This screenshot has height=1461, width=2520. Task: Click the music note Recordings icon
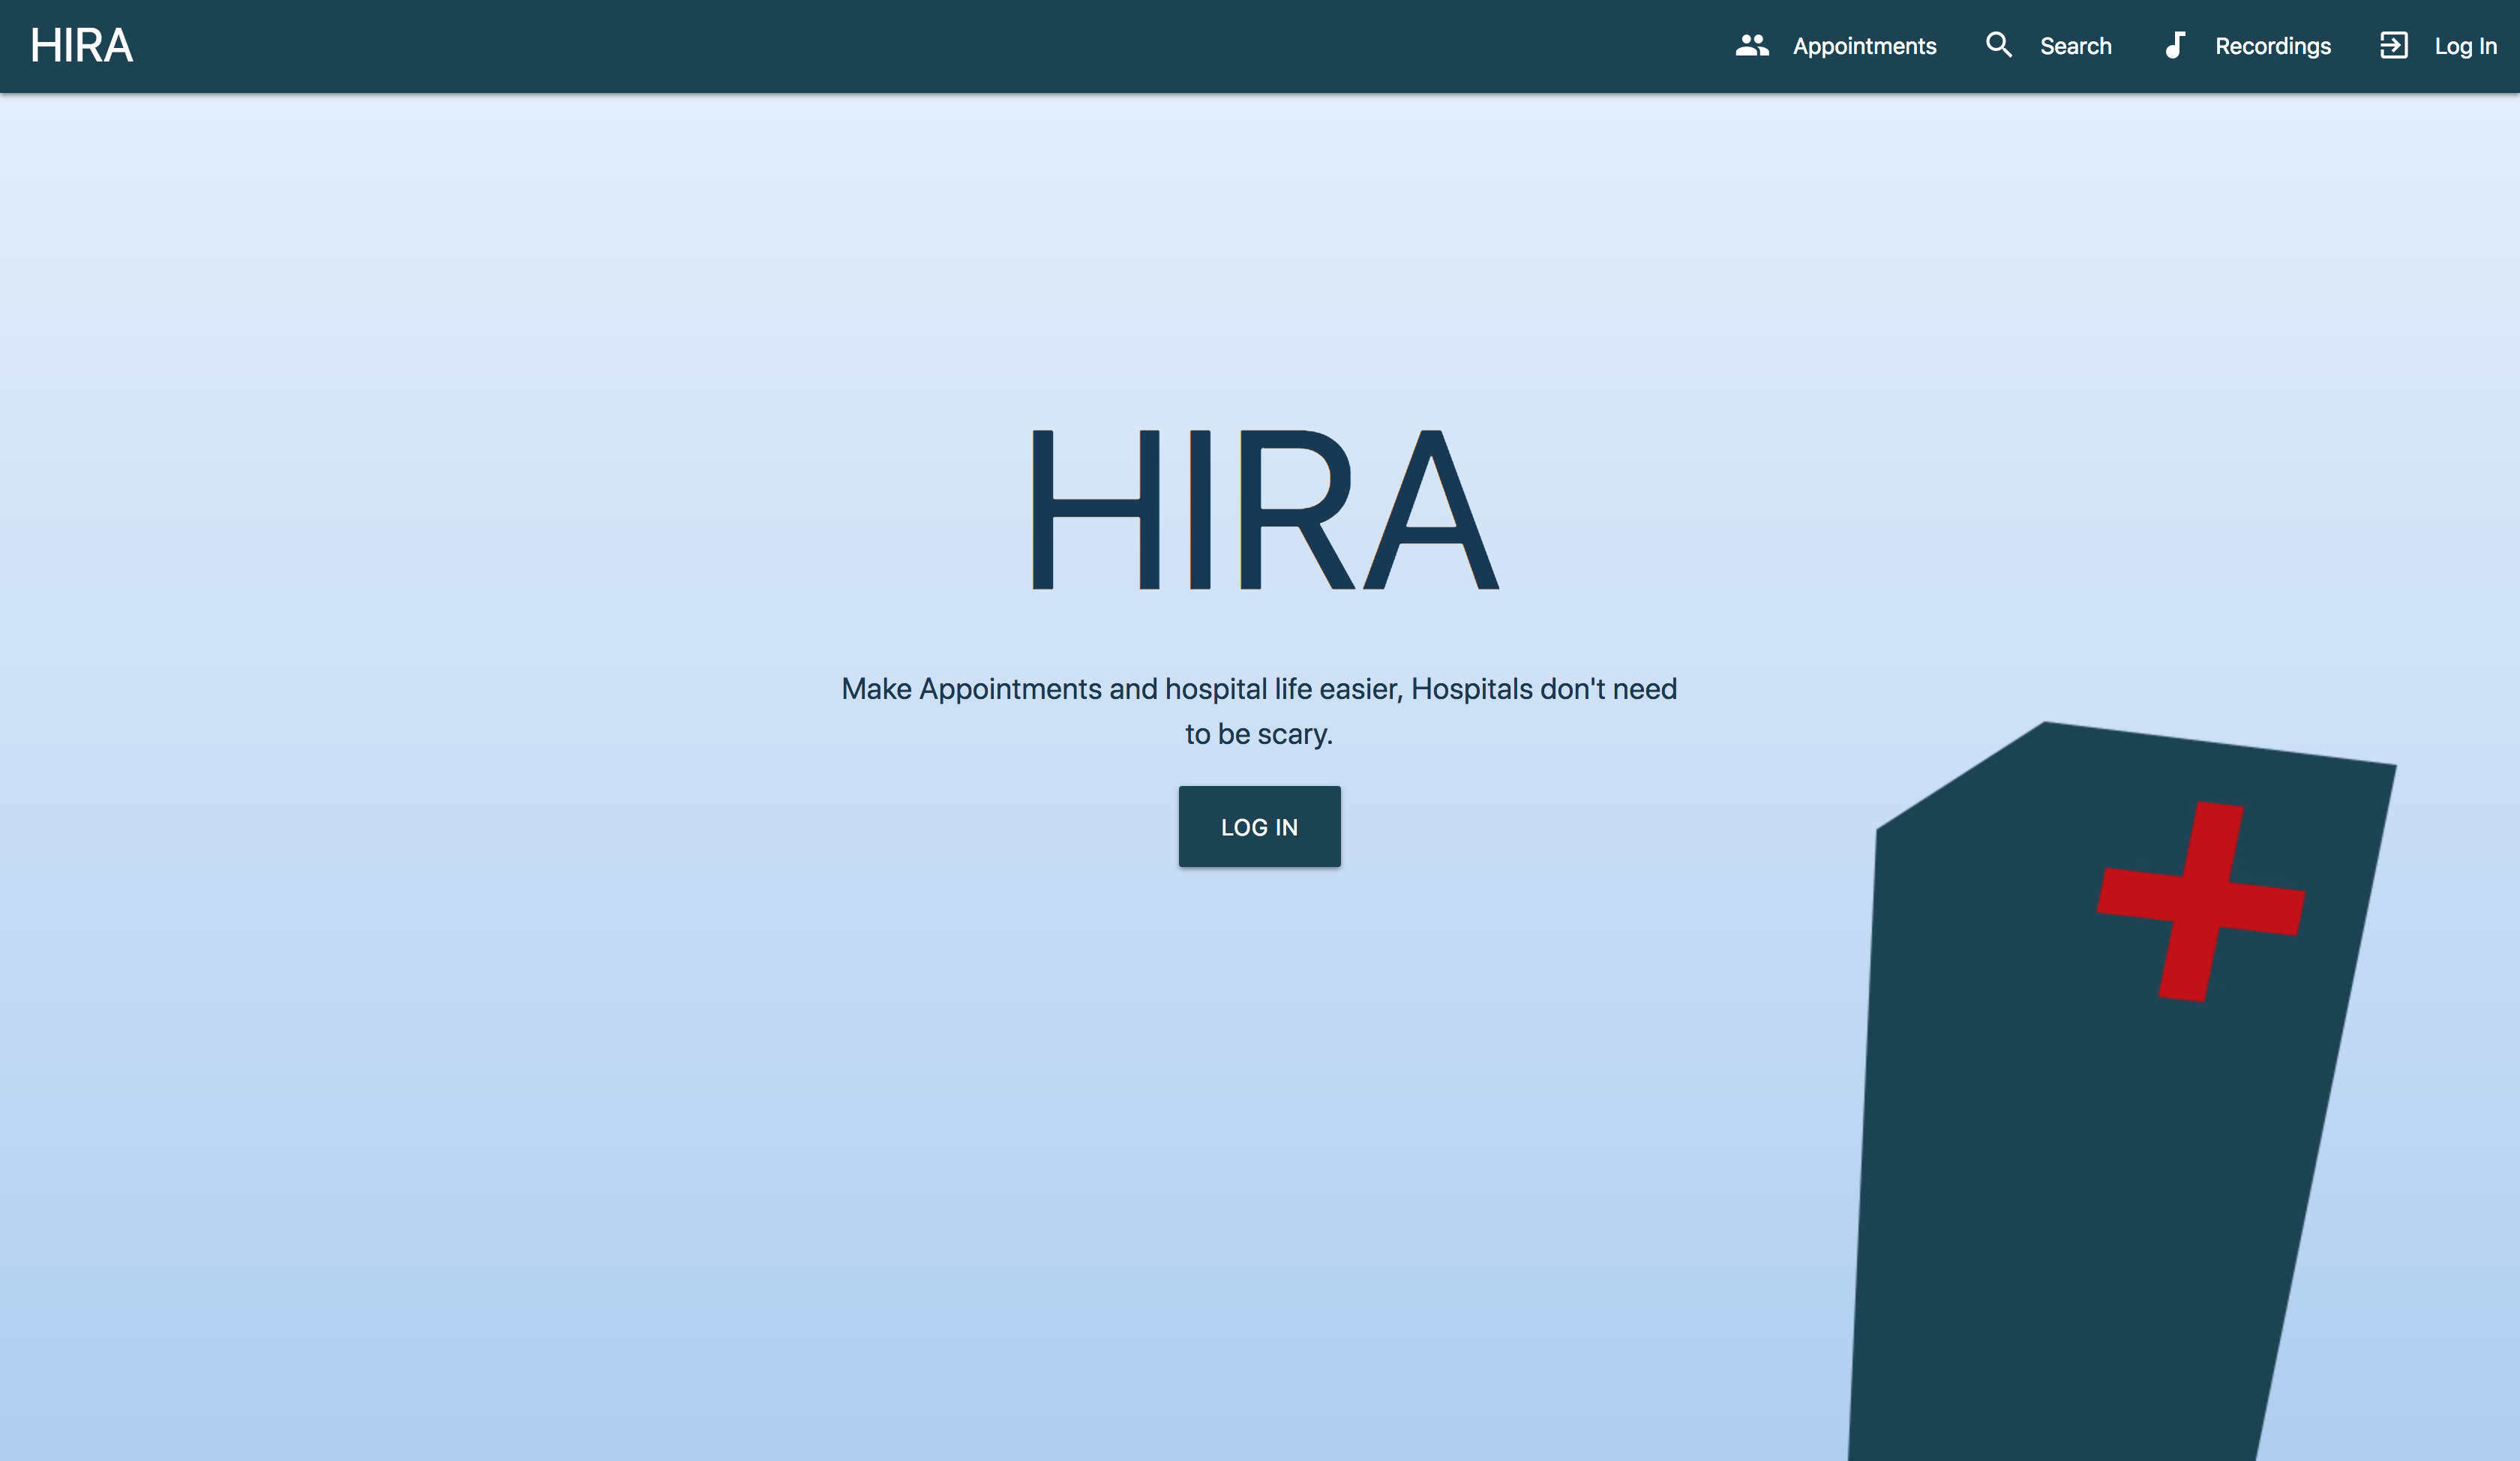(x=2174, y=46)
